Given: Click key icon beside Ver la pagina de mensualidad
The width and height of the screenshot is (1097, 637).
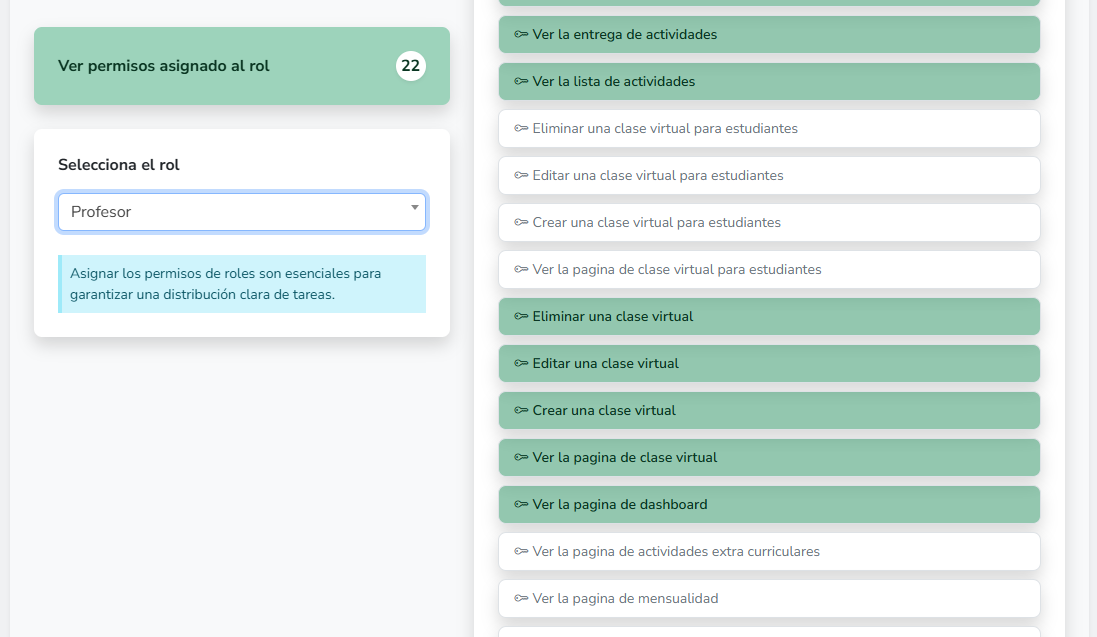Looking at the screenshot, I should [x=521, y=598].
